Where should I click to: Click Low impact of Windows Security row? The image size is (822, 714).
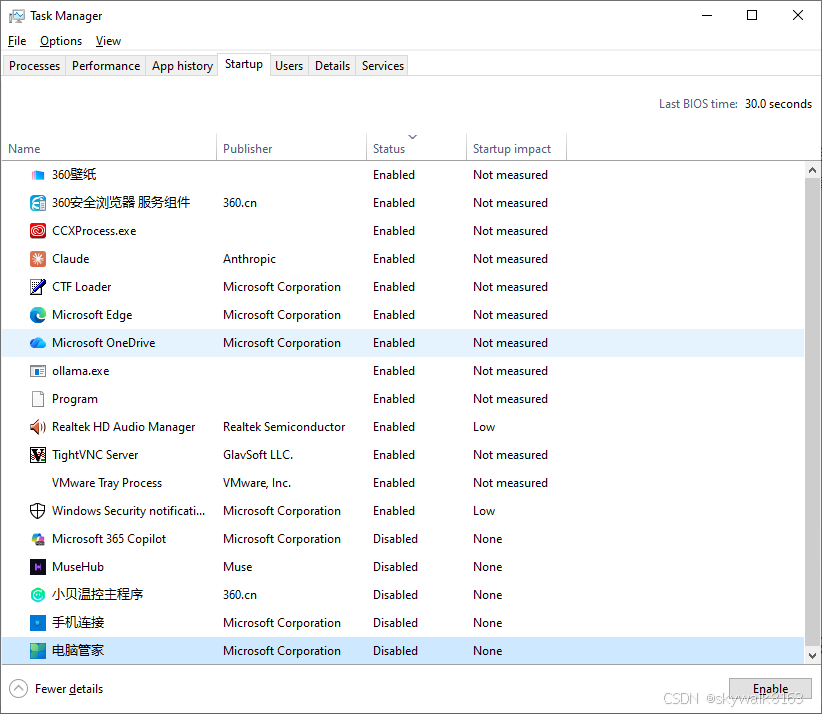click(x=484, y=511)
